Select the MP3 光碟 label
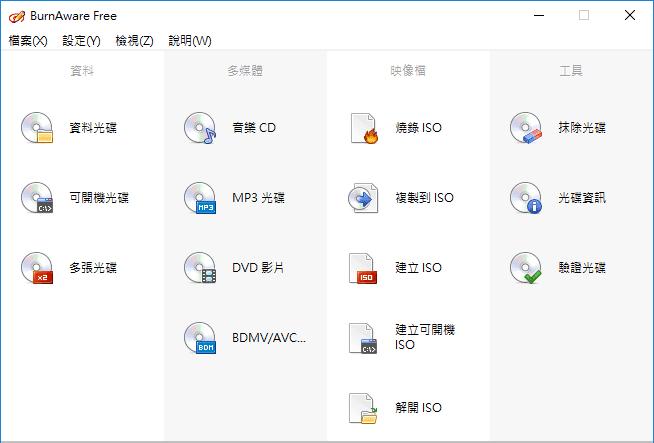The width and height of the screenshot is (654, 443). (x=258, y=198)
